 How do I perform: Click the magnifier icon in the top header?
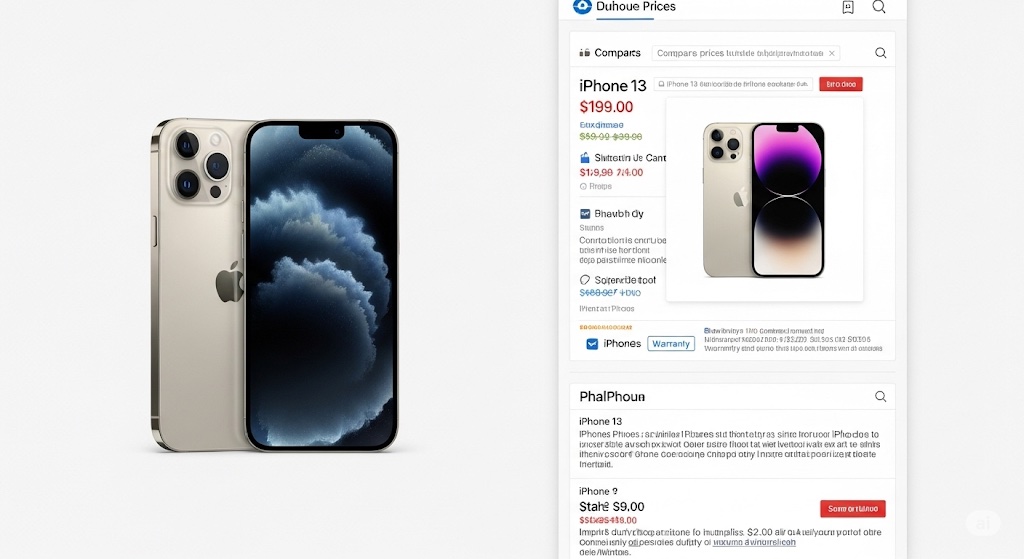(x=879, y=7)
